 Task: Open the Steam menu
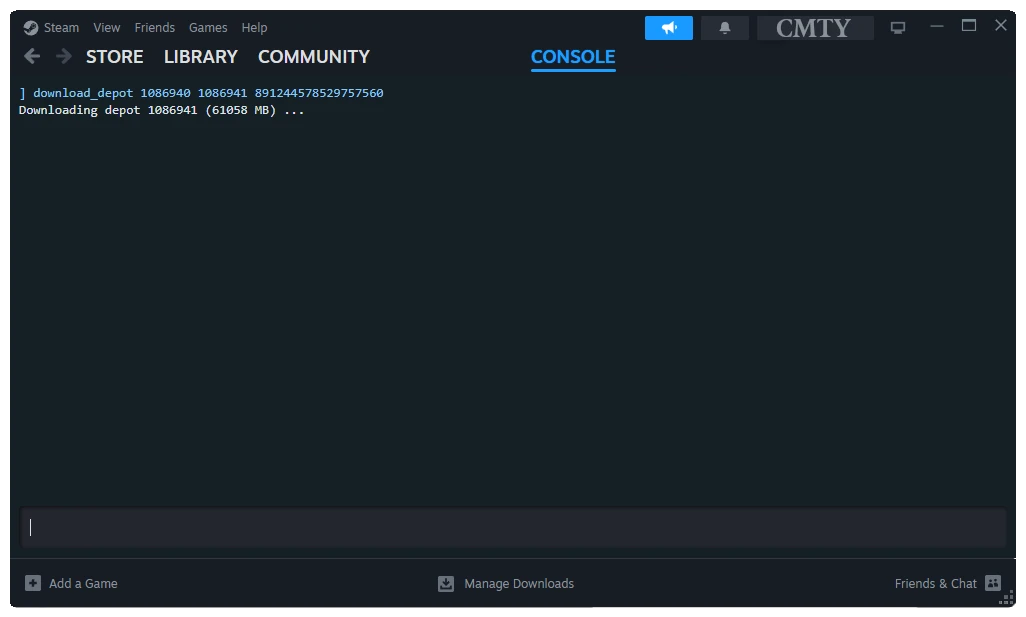[61, 27]
